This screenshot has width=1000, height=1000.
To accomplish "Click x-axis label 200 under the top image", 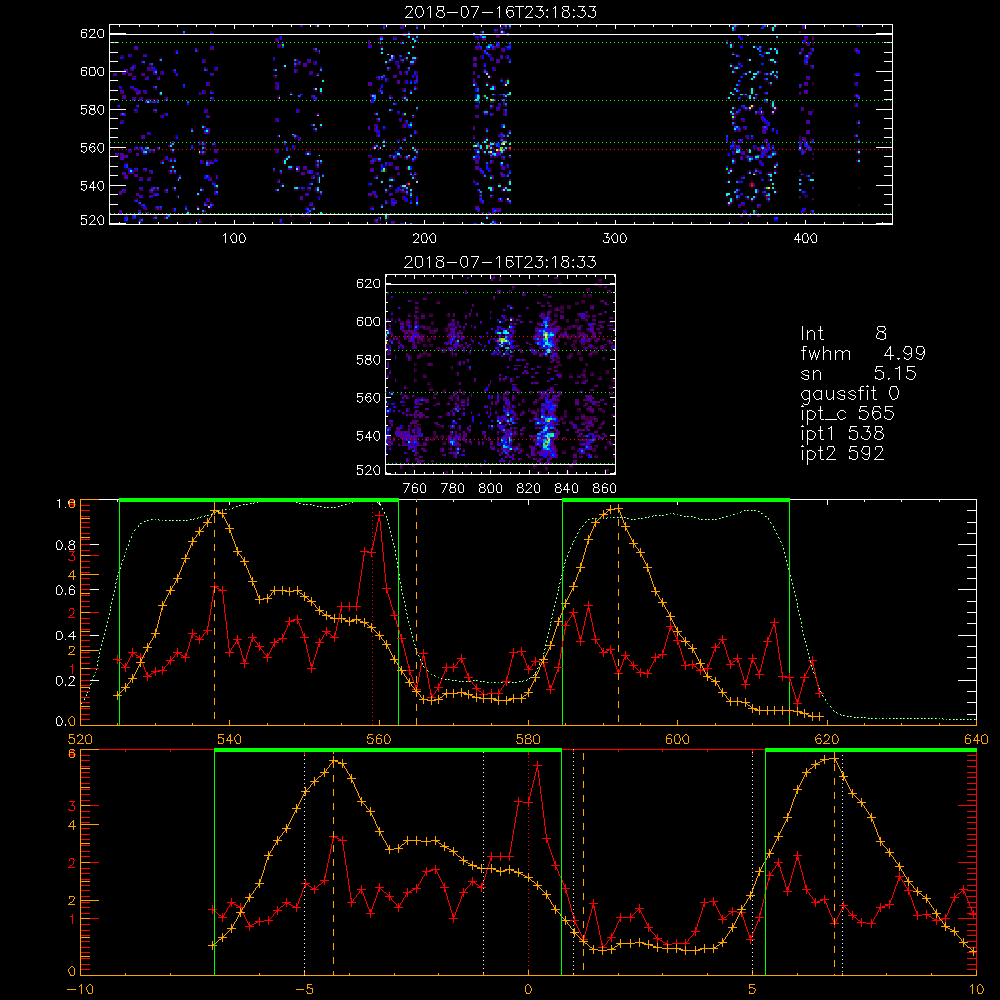I will coord(424,239).
